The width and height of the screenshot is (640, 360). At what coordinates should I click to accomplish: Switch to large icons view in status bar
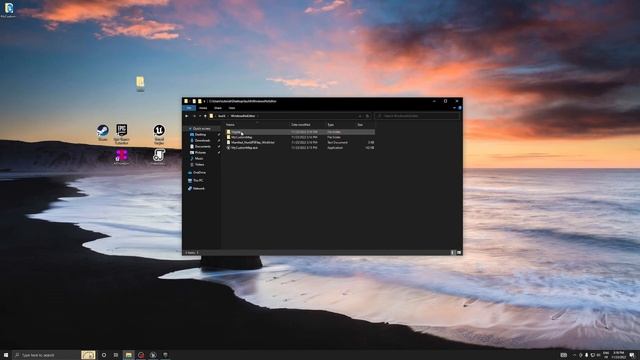(459, 253)
